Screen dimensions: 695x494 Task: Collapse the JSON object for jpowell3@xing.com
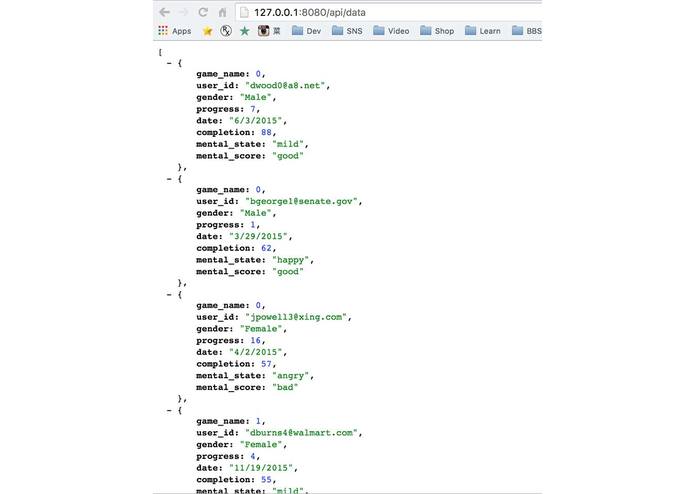coord(169,295)
